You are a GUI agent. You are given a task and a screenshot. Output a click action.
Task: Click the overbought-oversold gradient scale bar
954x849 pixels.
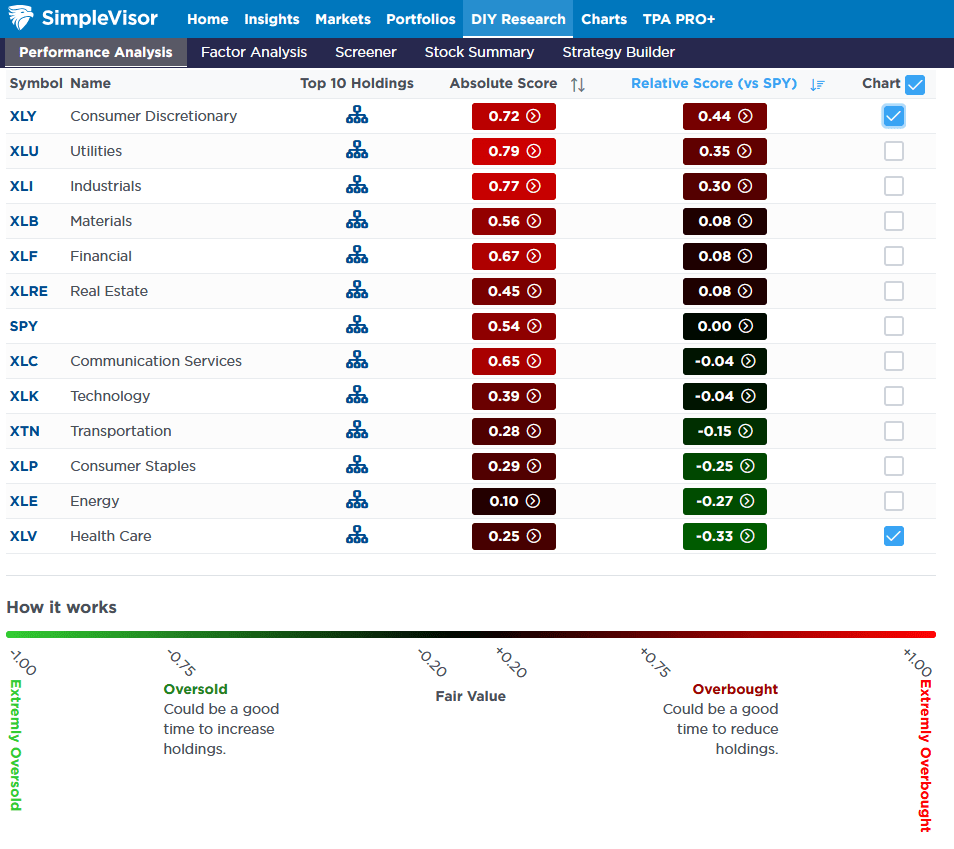(x=470, y=634)
